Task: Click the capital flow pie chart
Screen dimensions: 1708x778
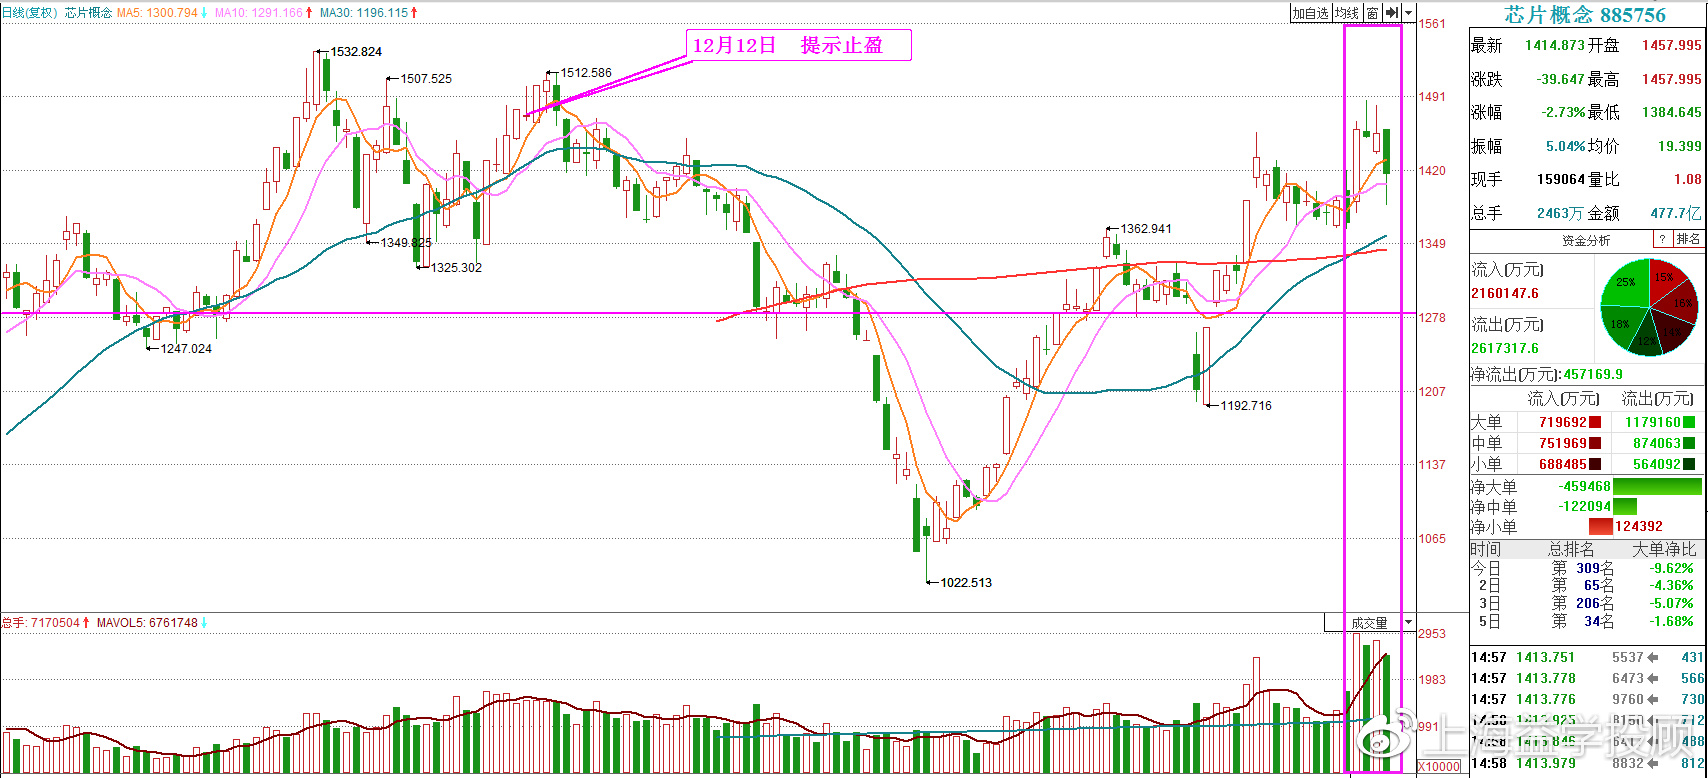Action: click(1649, 307)
